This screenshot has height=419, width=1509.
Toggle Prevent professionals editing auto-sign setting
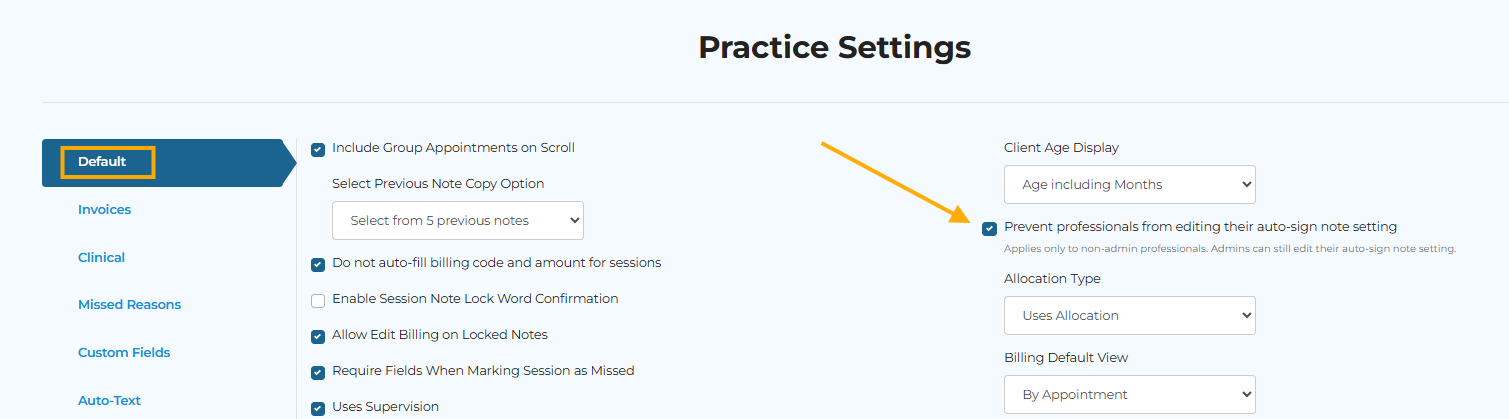tap(989, 228)
